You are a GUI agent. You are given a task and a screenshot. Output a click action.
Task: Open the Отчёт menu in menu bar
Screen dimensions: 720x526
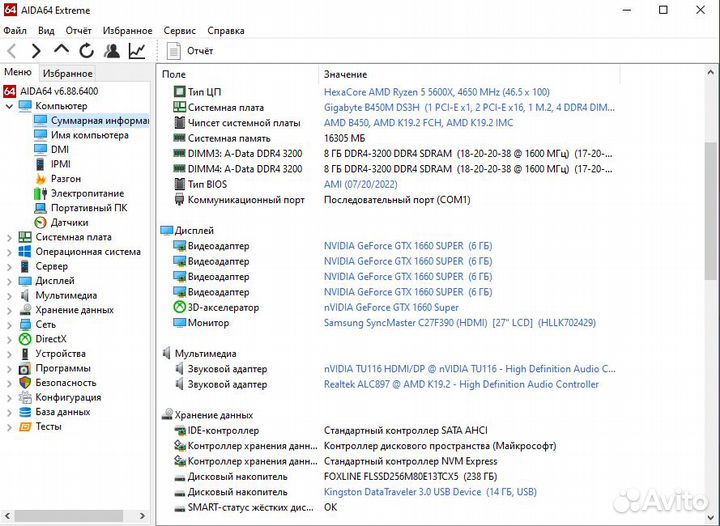point(79,31)
